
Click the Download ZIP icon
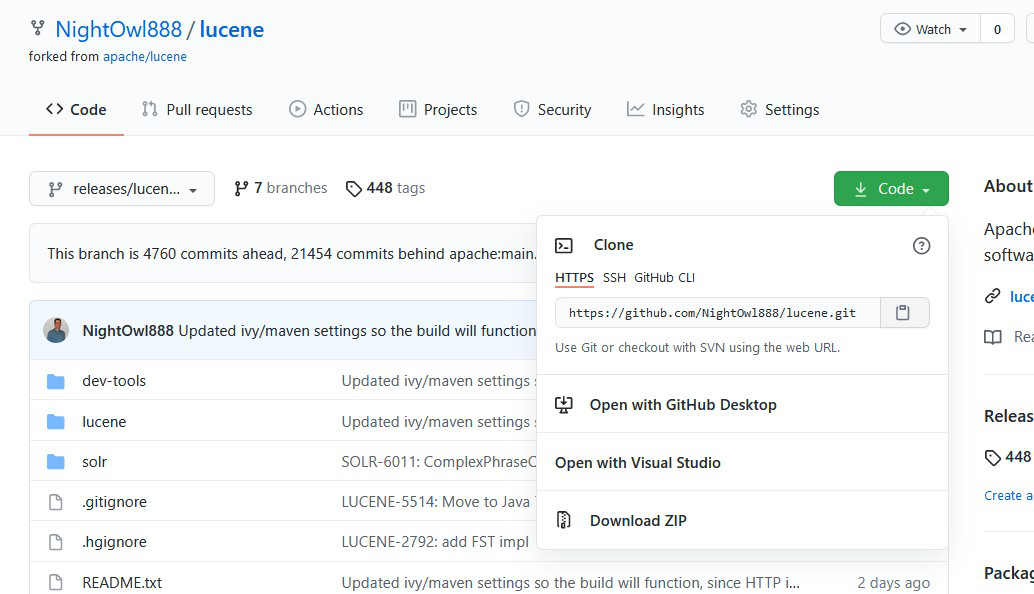(x=564, y=520)
